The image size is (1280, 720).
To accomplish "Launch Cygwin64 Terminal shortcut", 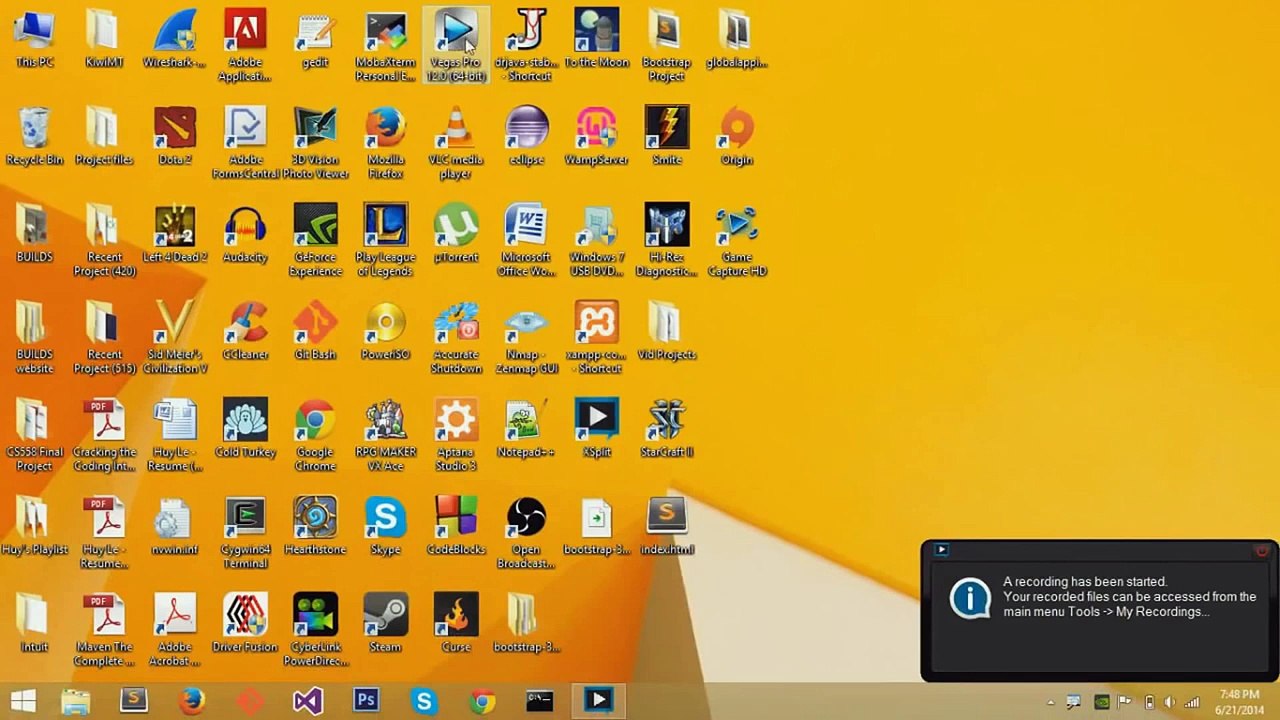I will pyautogui.click(x=245, y=531).
